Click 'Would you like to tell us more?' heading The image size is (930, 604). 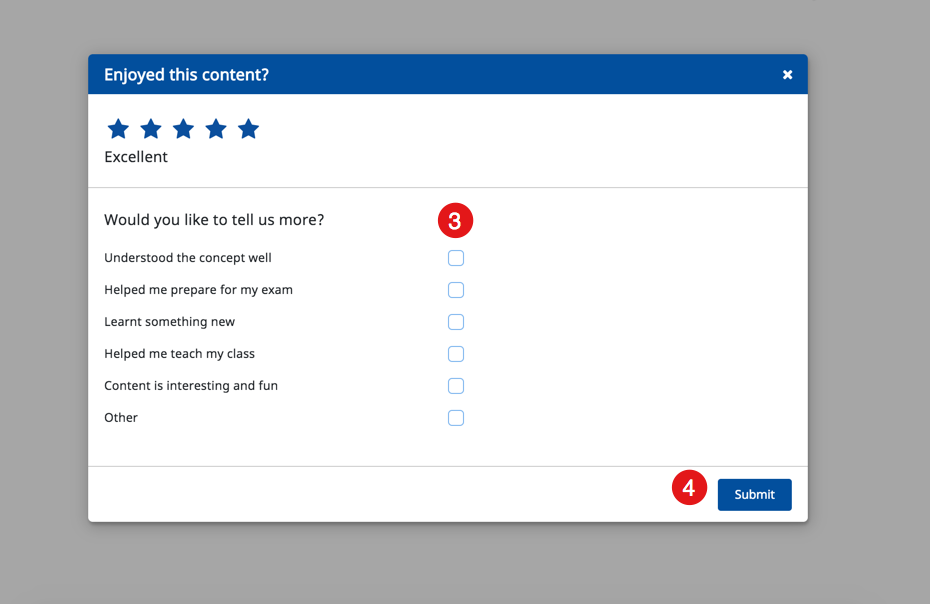[214, 220]
